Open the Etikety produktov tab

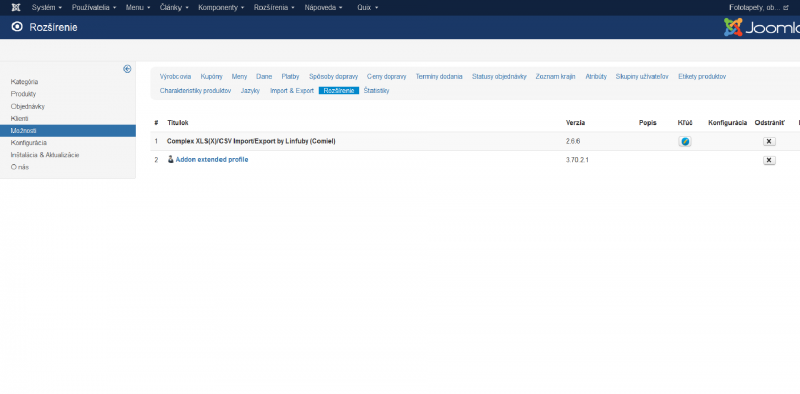click(702, 77)
